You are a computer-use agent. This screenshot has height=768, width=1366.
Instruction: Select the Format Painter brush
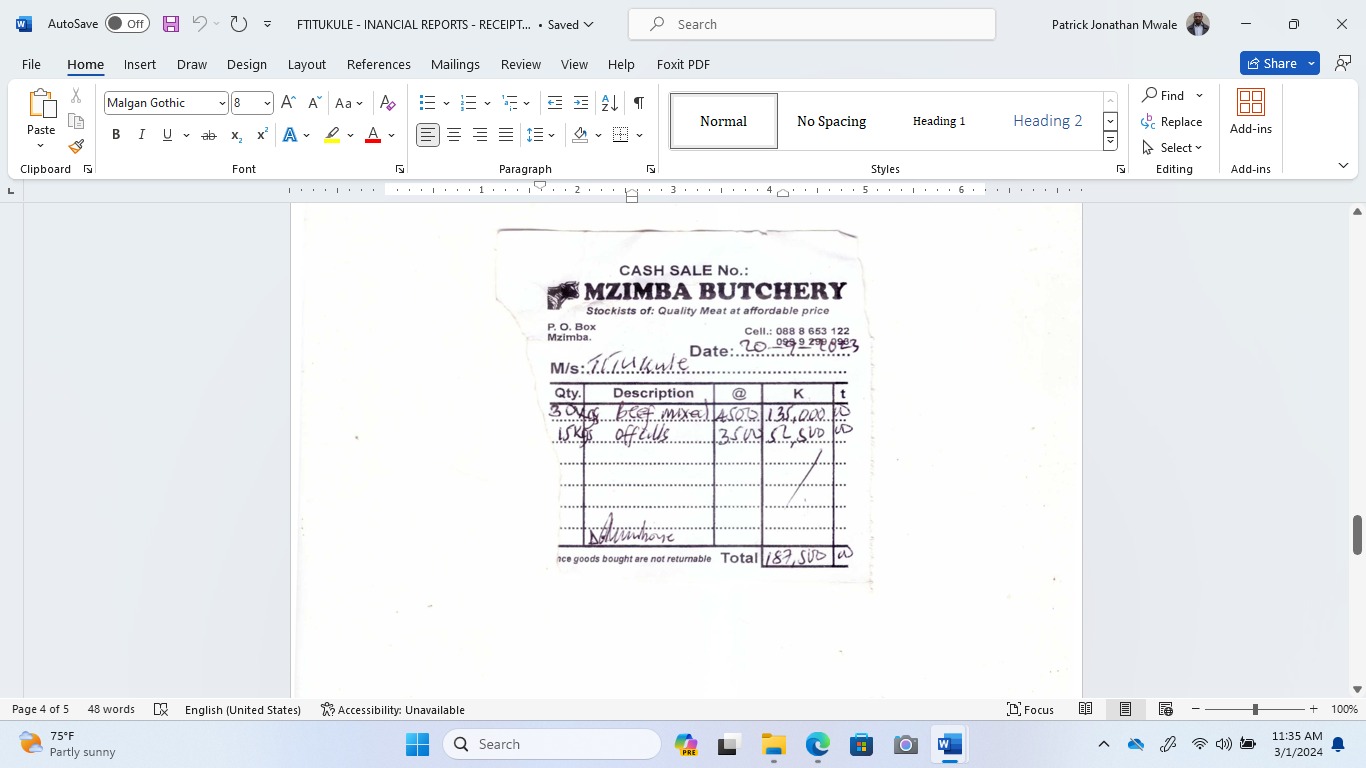[76, 146]
